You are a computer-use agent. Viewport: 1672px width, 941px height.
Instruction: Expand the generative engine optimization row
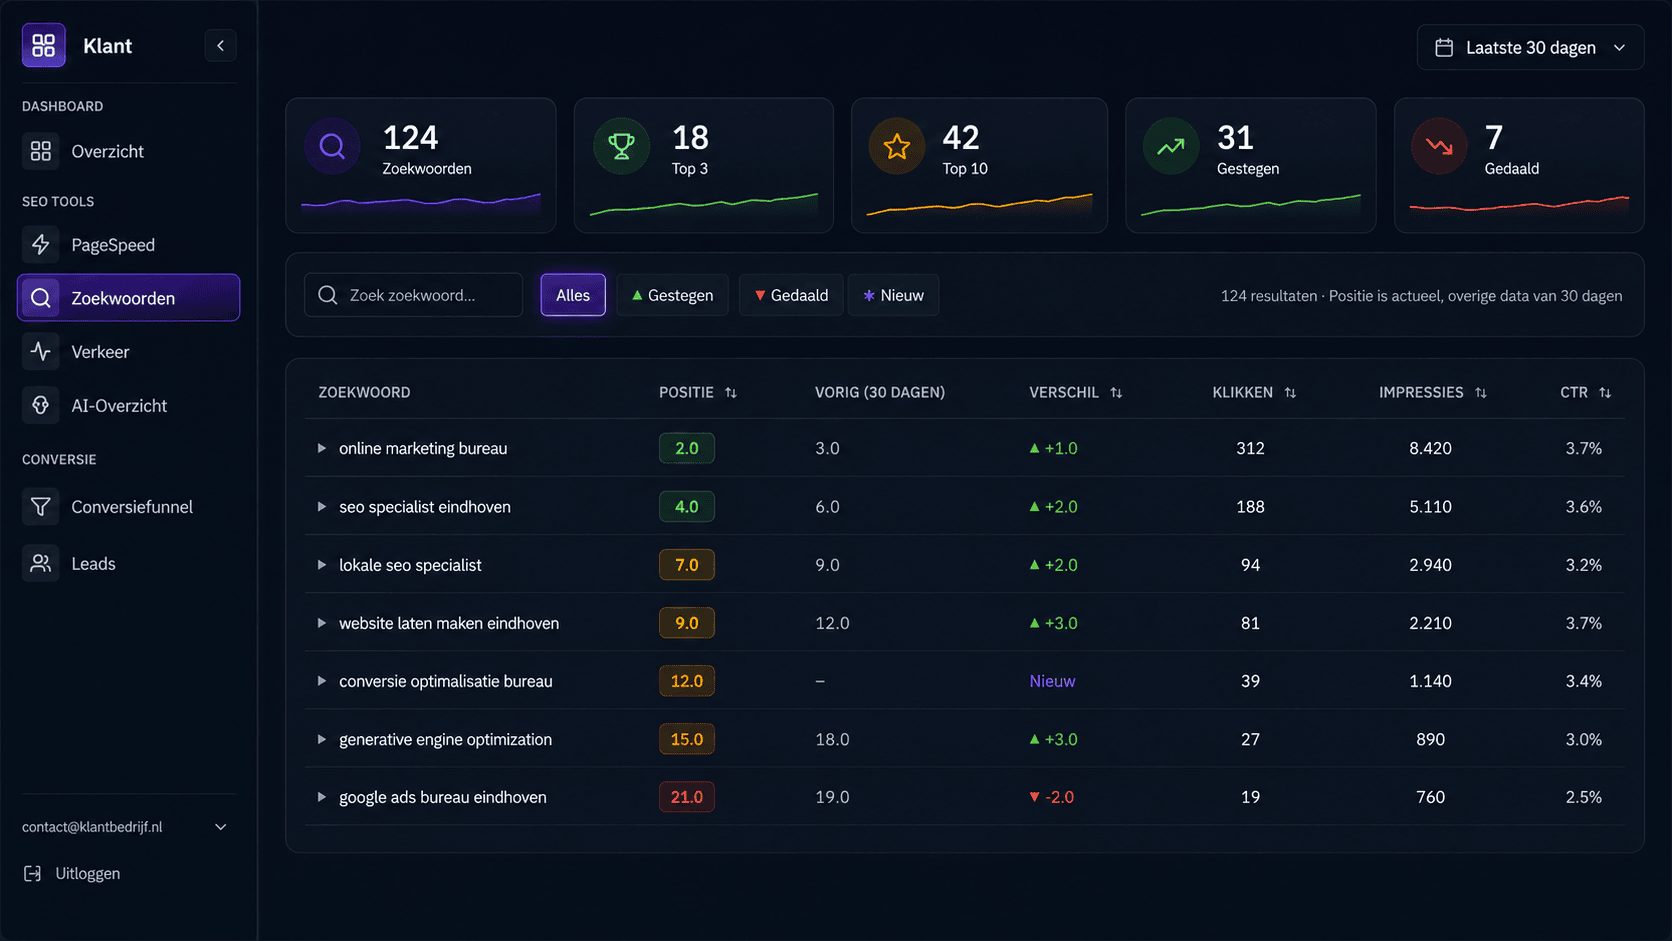tap(321, 739)
